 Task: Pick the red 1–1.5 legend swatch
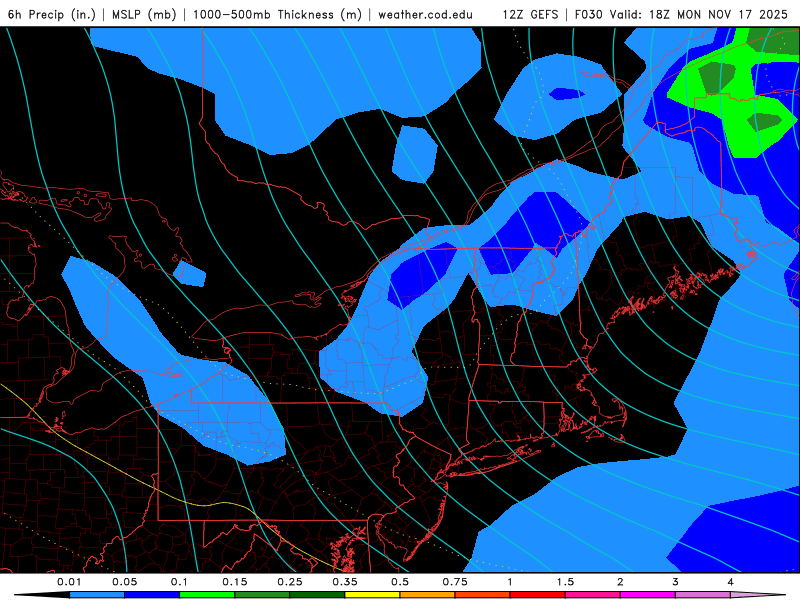pos(538,595)
